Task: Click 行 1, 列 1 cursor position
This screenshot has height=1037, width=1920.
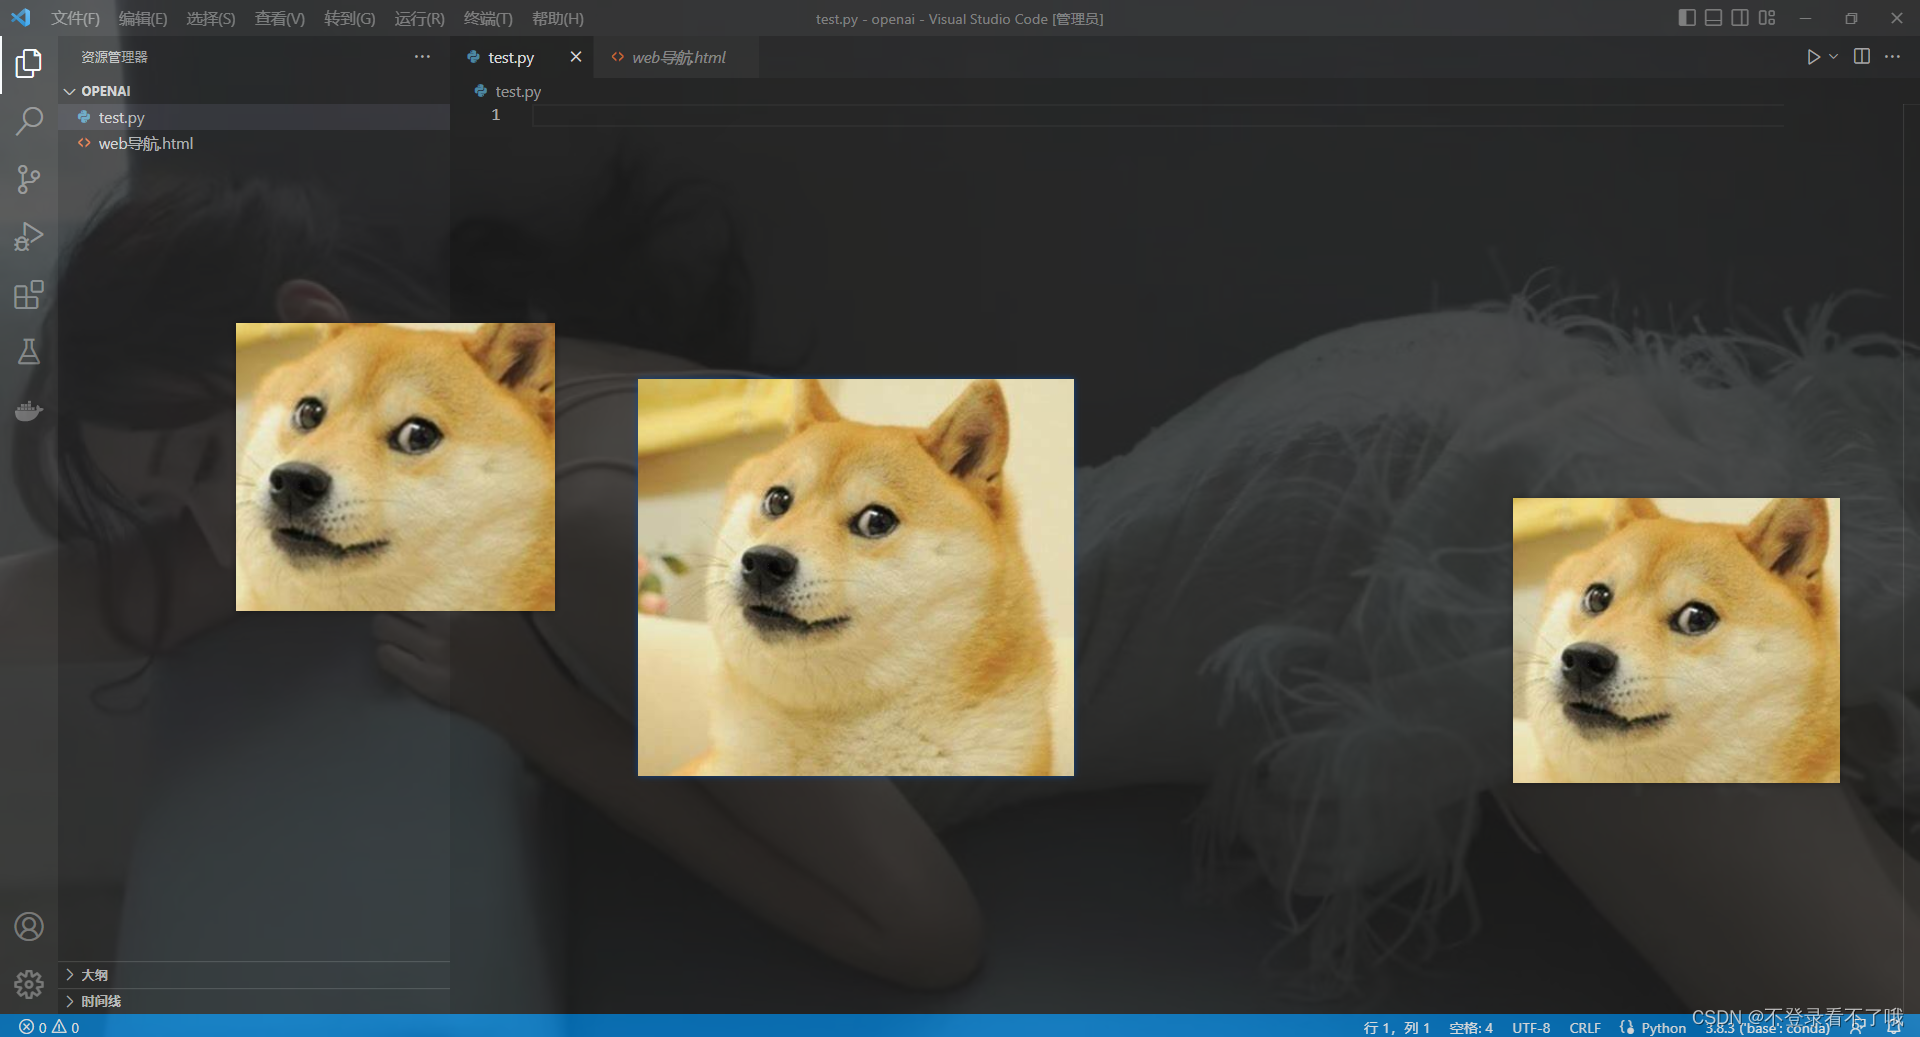Action: coord(1396,1027)
